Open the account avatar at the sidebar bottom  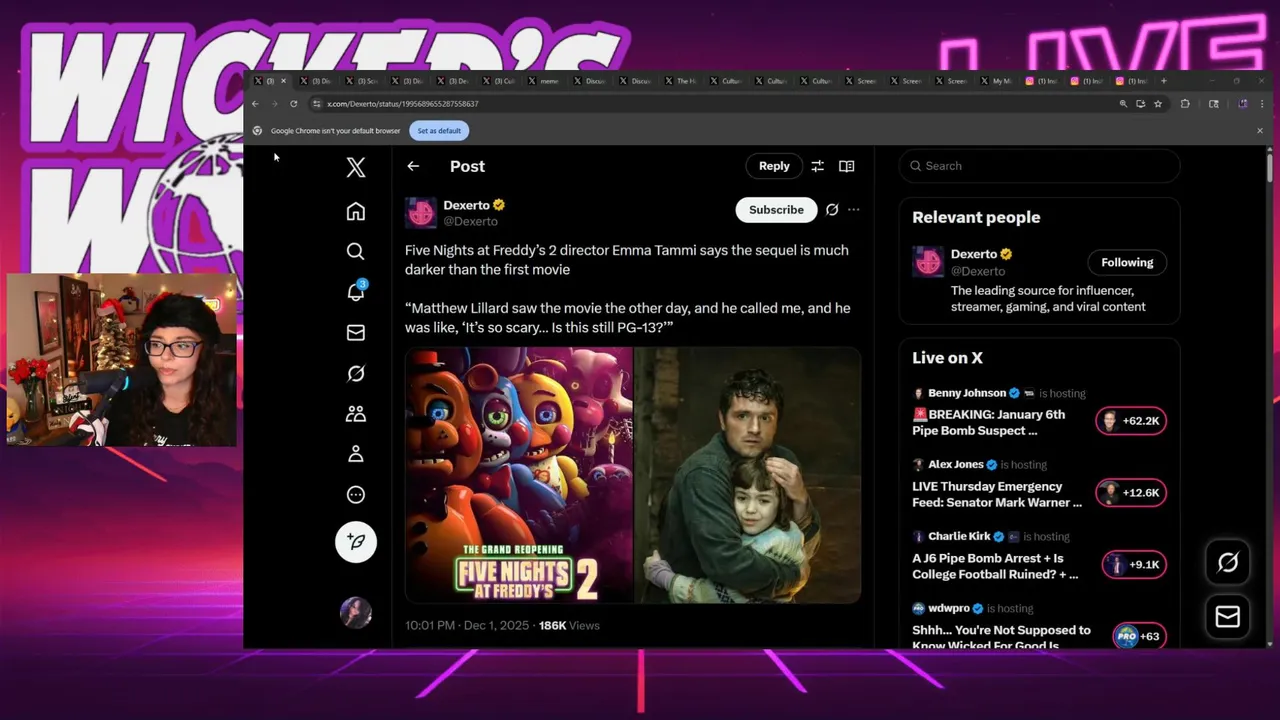[356, 612]
